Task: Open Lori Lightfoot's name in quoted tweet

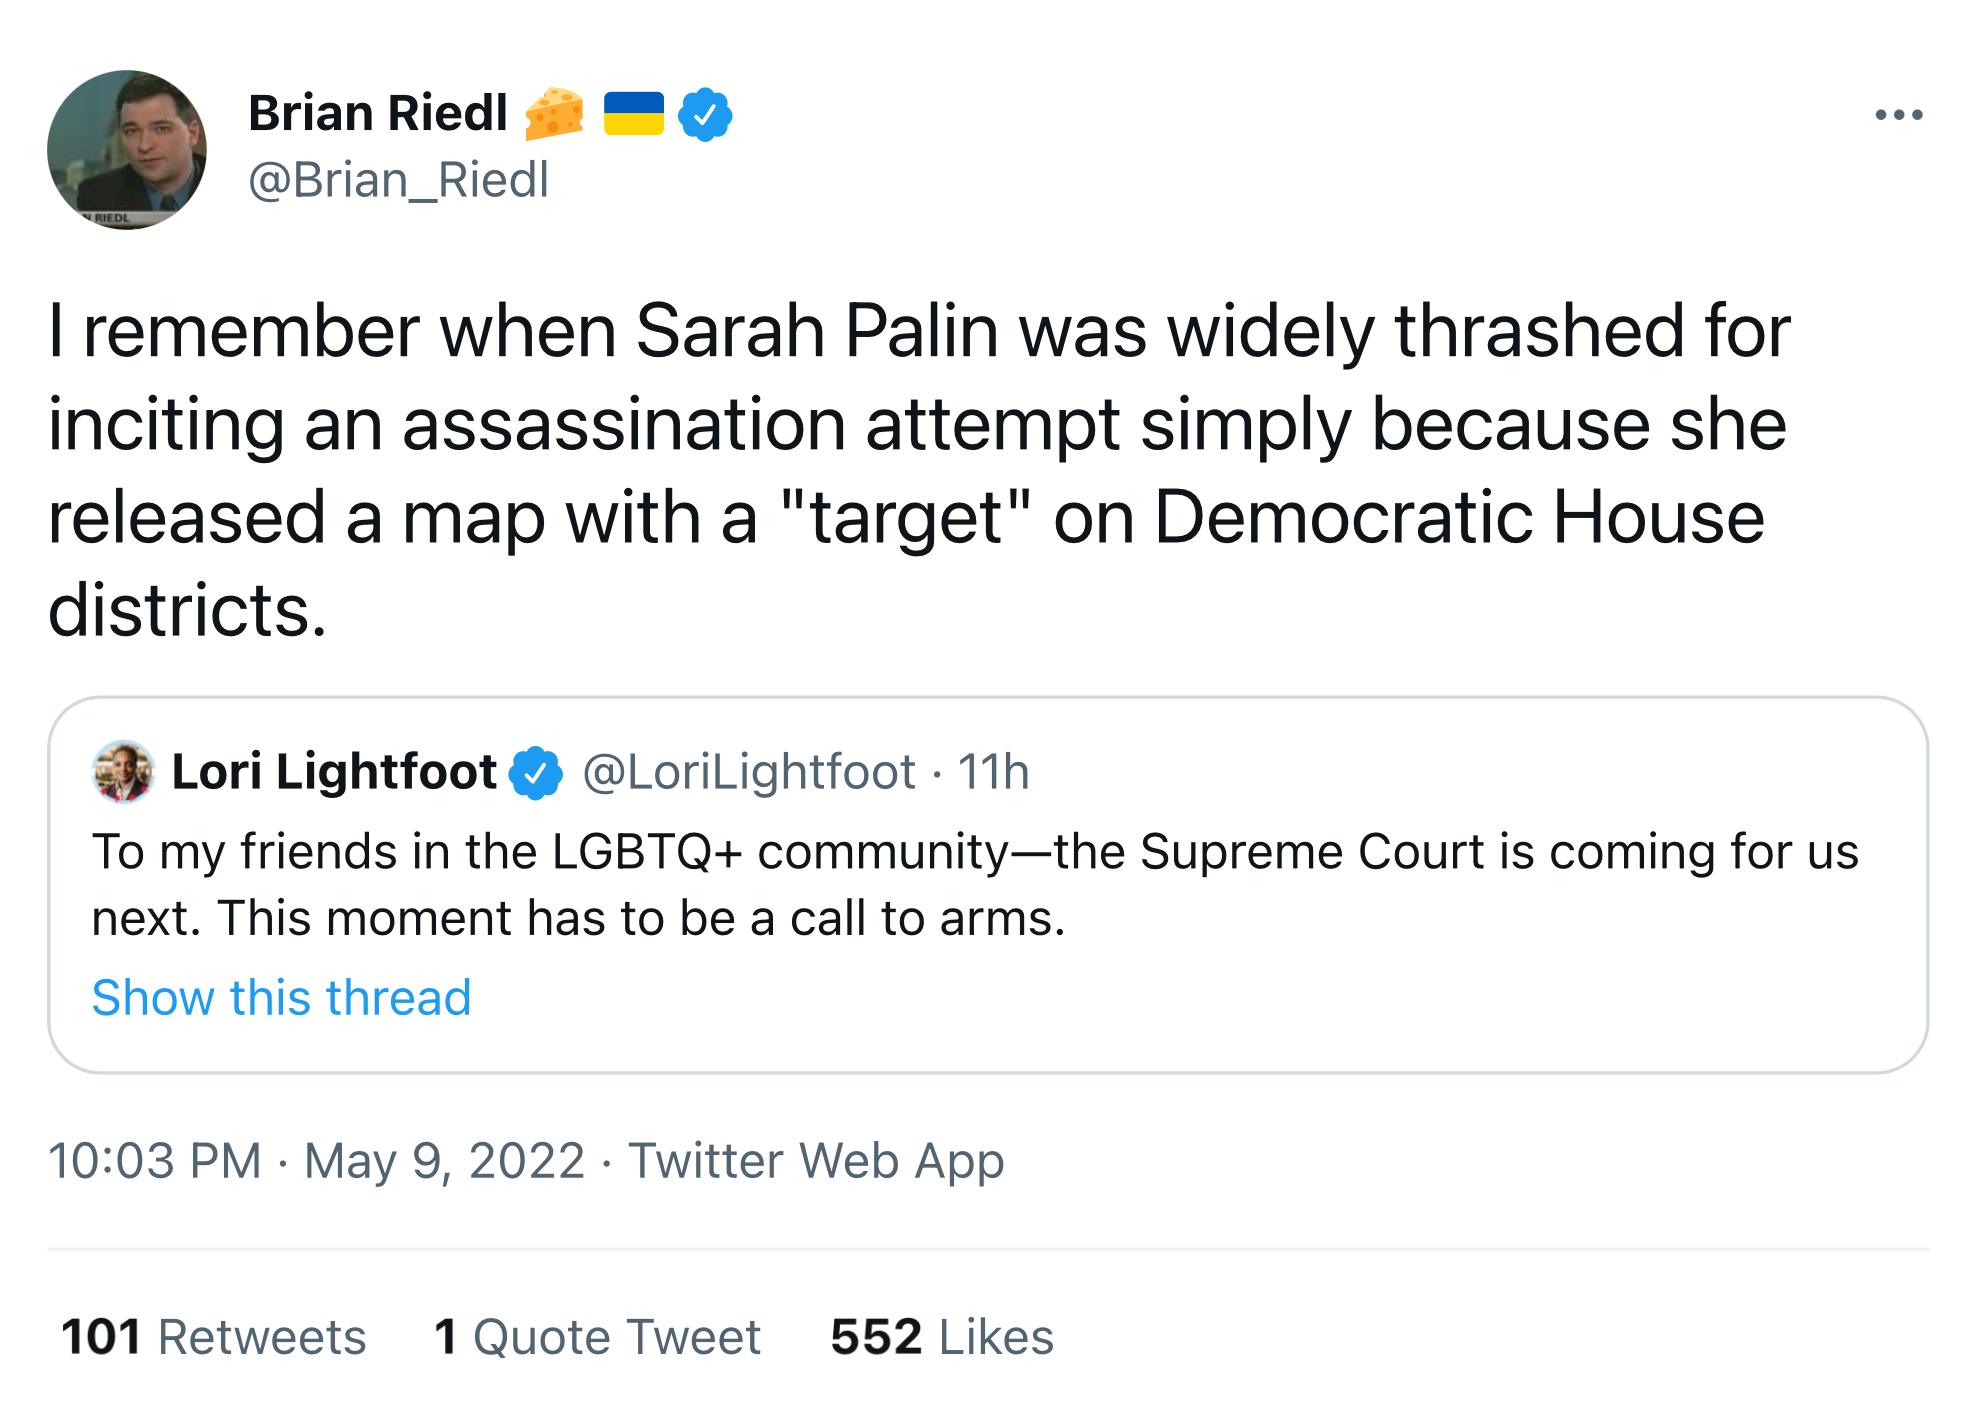Action: click(334, 771)
